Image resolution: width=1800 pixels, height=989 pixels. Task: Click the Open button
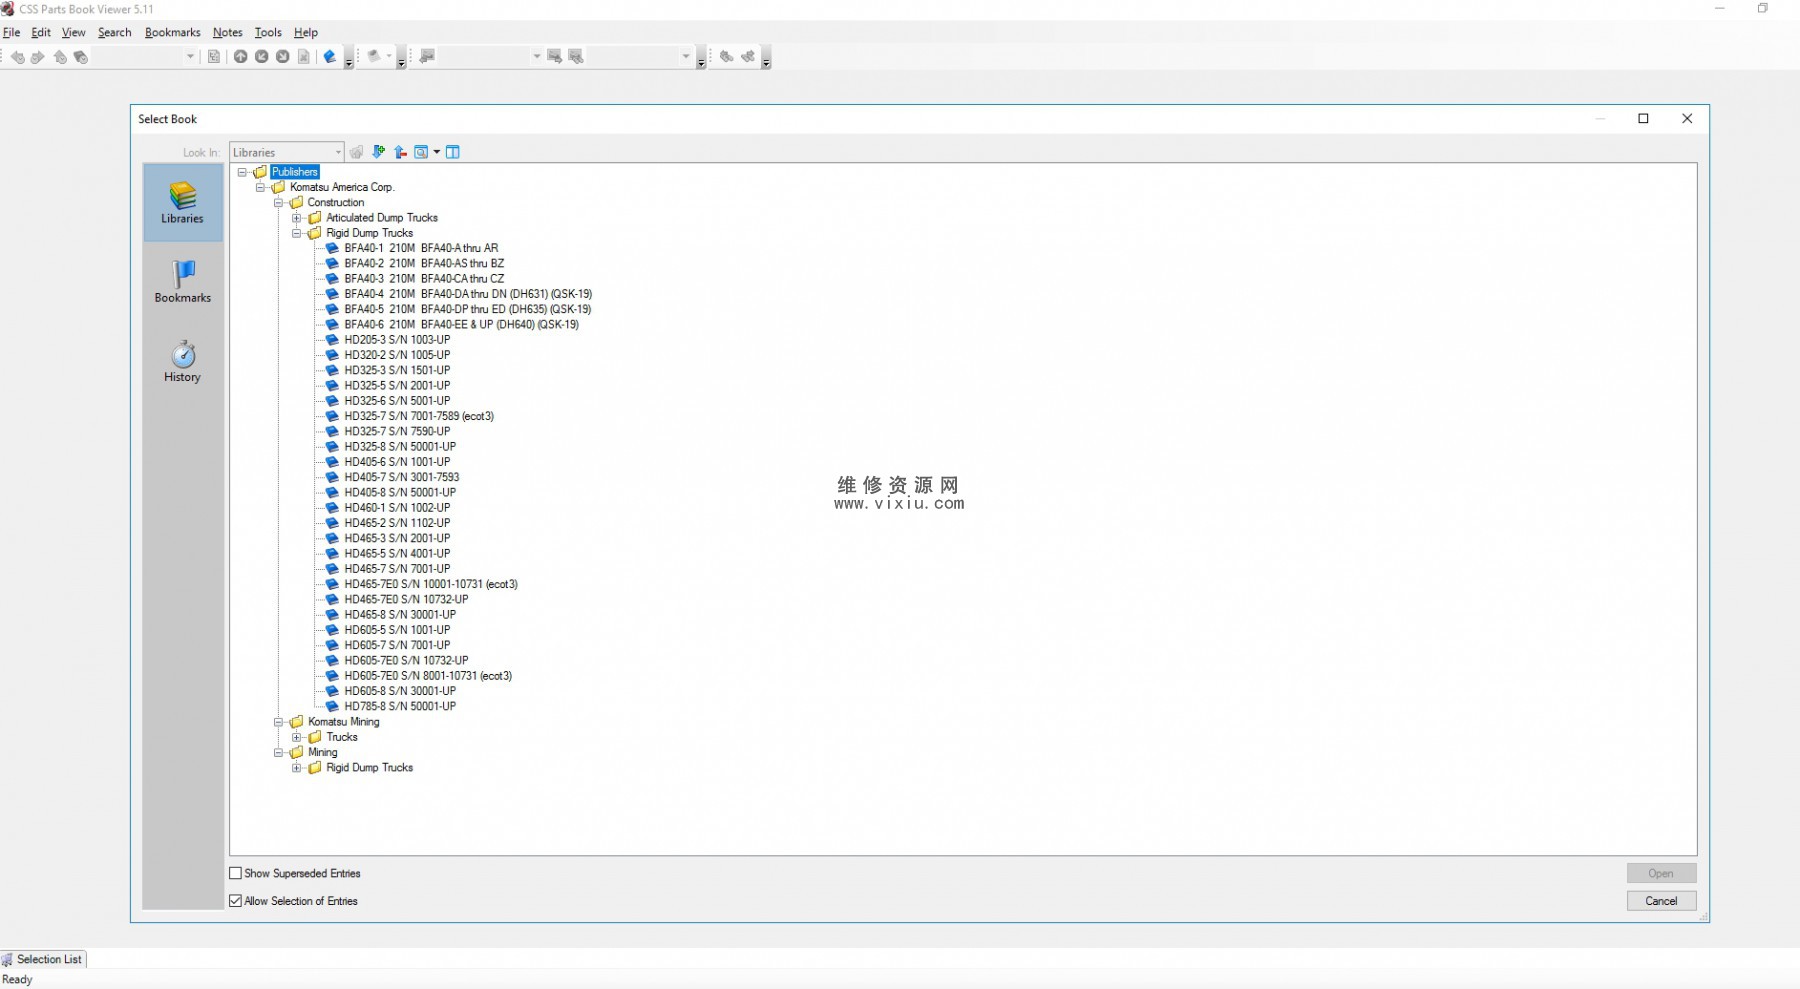[1661, 873]
